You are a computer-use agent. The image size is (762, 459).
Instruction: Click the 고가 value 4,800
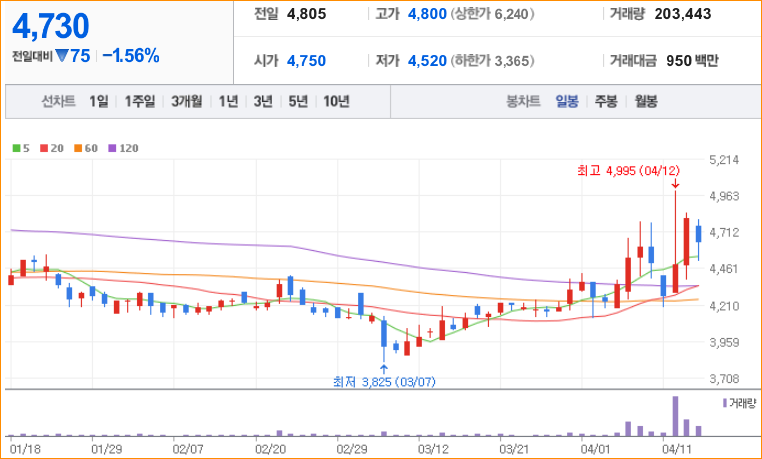[427, 14]
